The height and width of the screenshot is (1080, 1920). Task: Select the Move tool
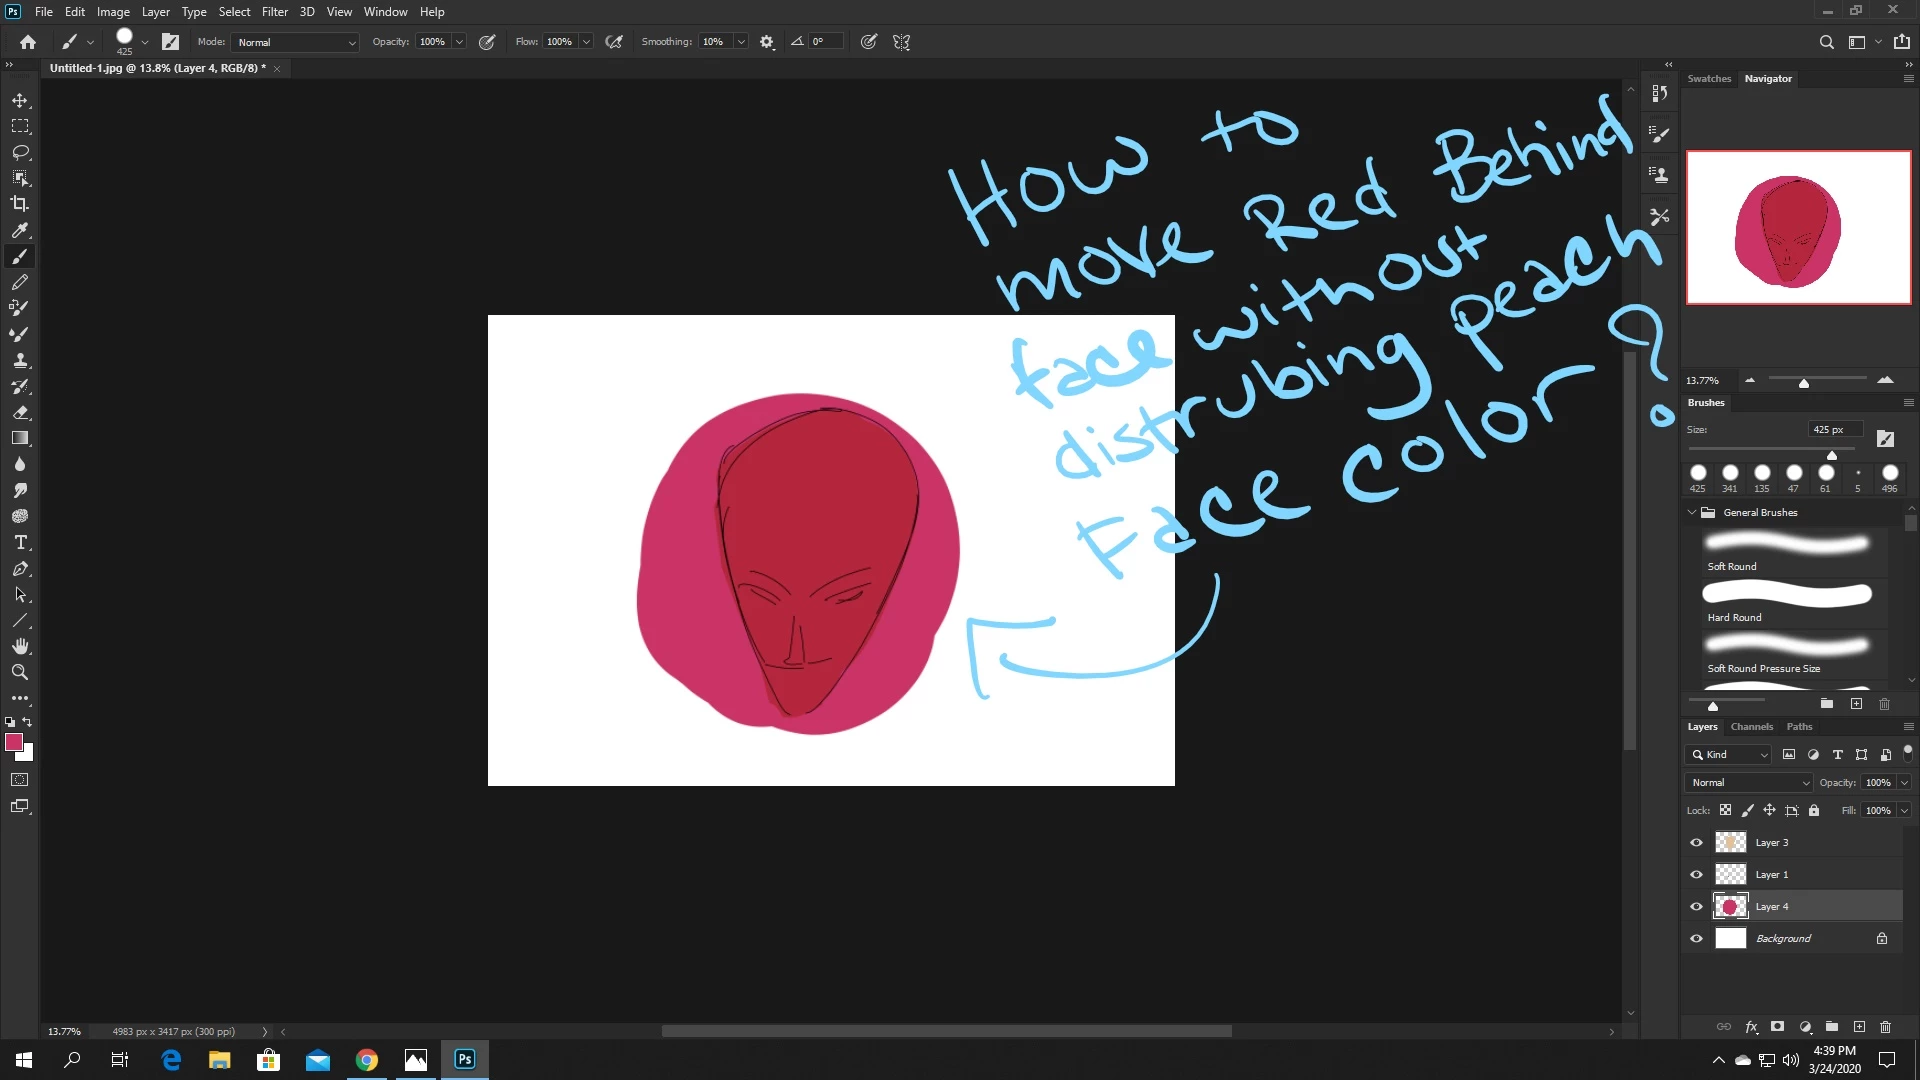[20, 101]
